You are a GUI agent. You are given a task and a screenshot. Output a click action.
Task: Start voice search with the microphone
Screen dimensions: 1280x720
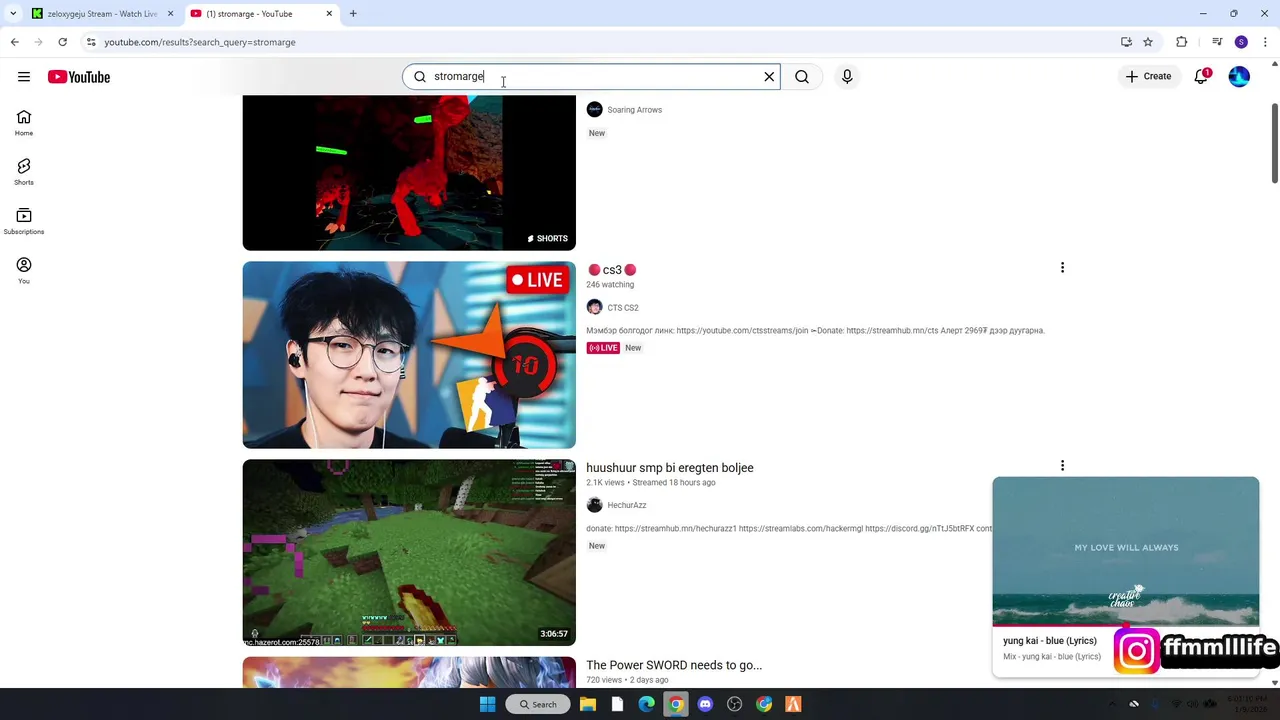pyautogui.click(x=847, y=77)
